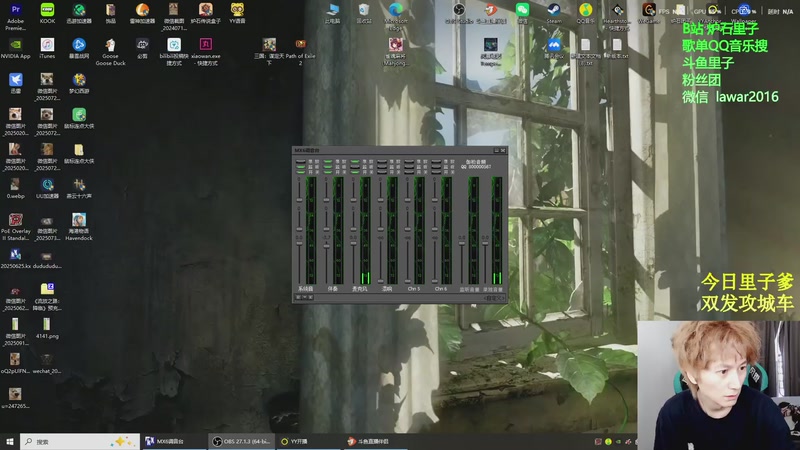Click the third small button at mixer bottom-left
This screenshot has height=450, width=800.
311,297
